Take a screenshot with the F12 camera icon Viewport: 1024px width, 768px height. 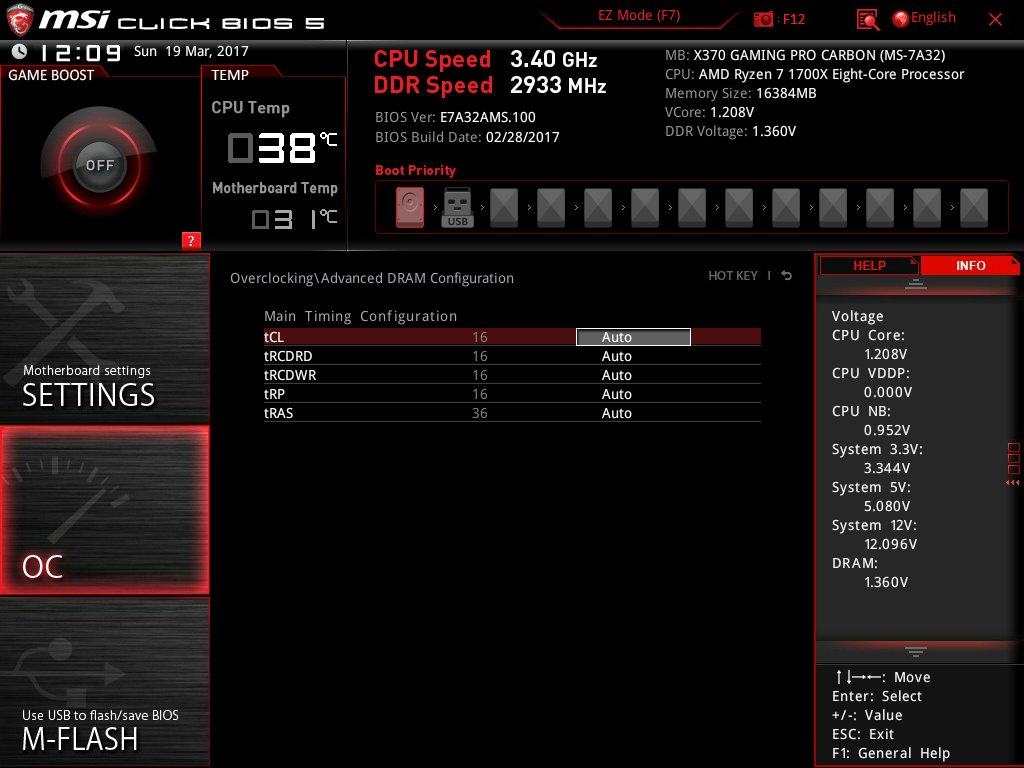763,19
